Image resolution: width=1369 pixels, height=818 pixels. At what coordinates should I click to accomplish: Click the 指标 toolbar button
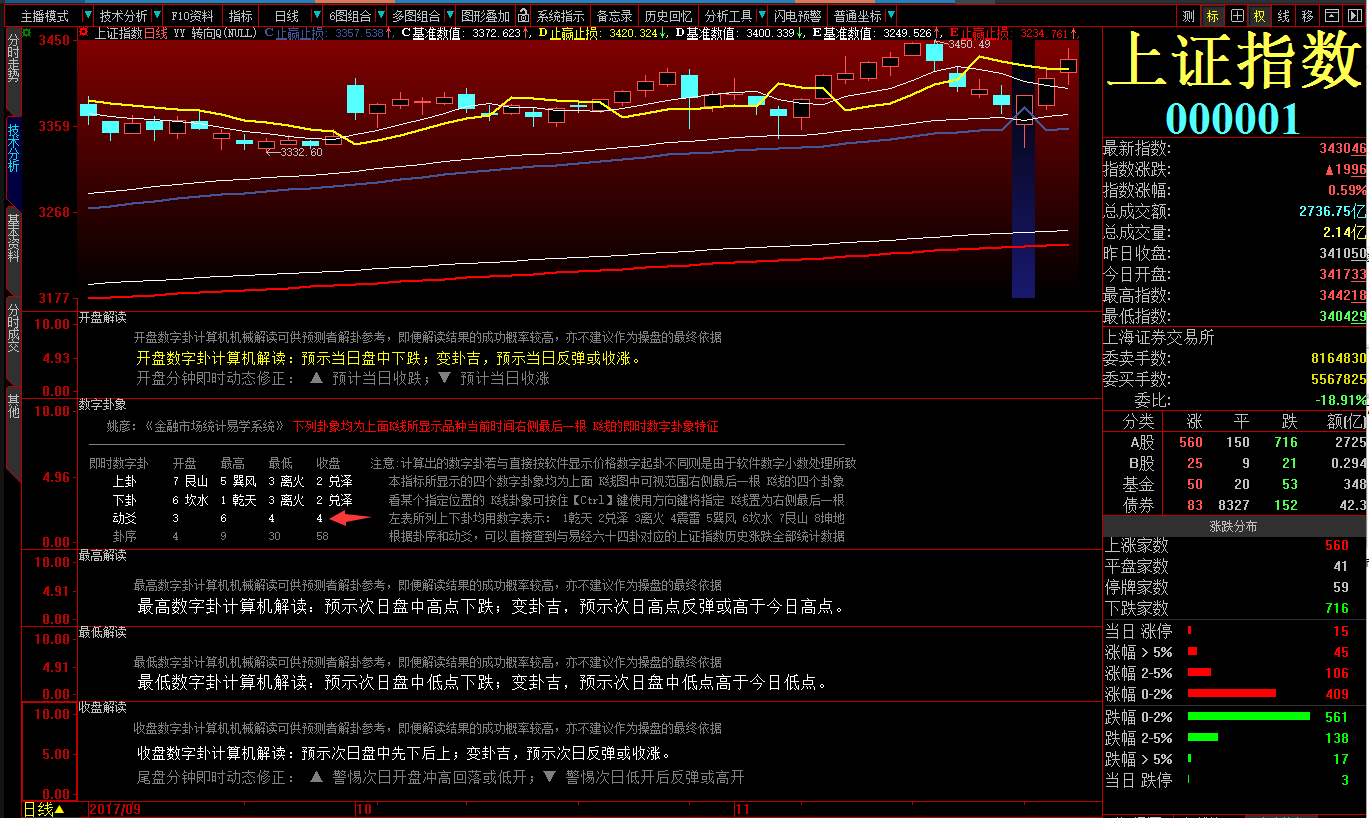[241, 16]
